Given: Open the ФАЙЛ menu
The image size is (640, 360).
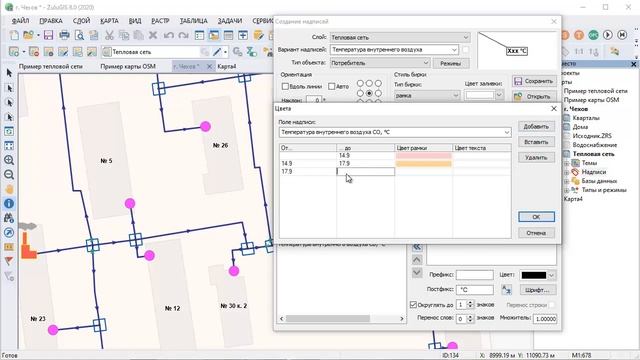Looking at the screenshot, I should click(20, 21).
